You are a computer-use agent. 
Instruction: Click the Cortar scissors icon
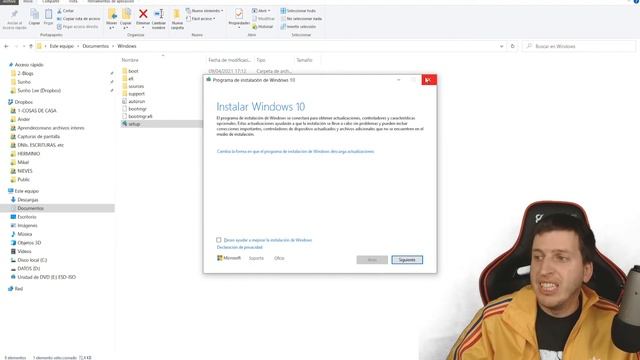pos(60,11)
